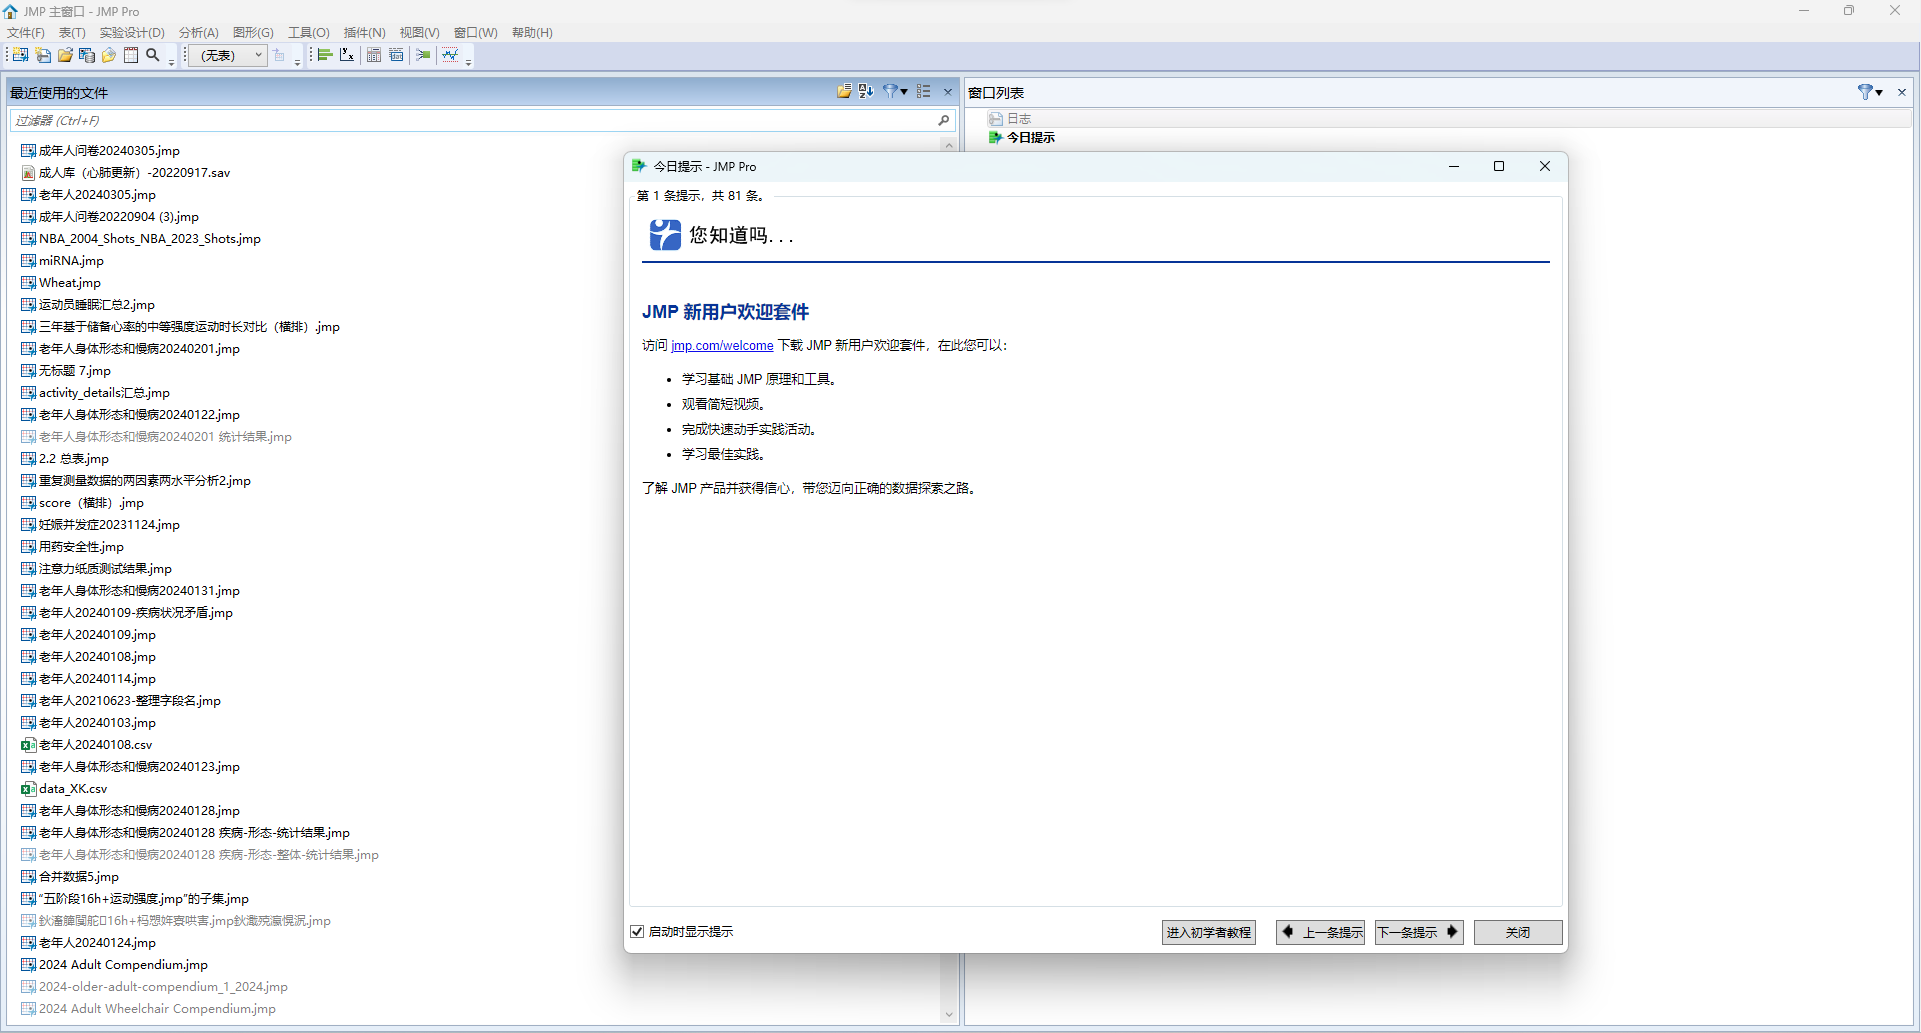Click the search magnifier in the filter box
The width and height of the screenshot is (1921, 1033).
(943, 120)
